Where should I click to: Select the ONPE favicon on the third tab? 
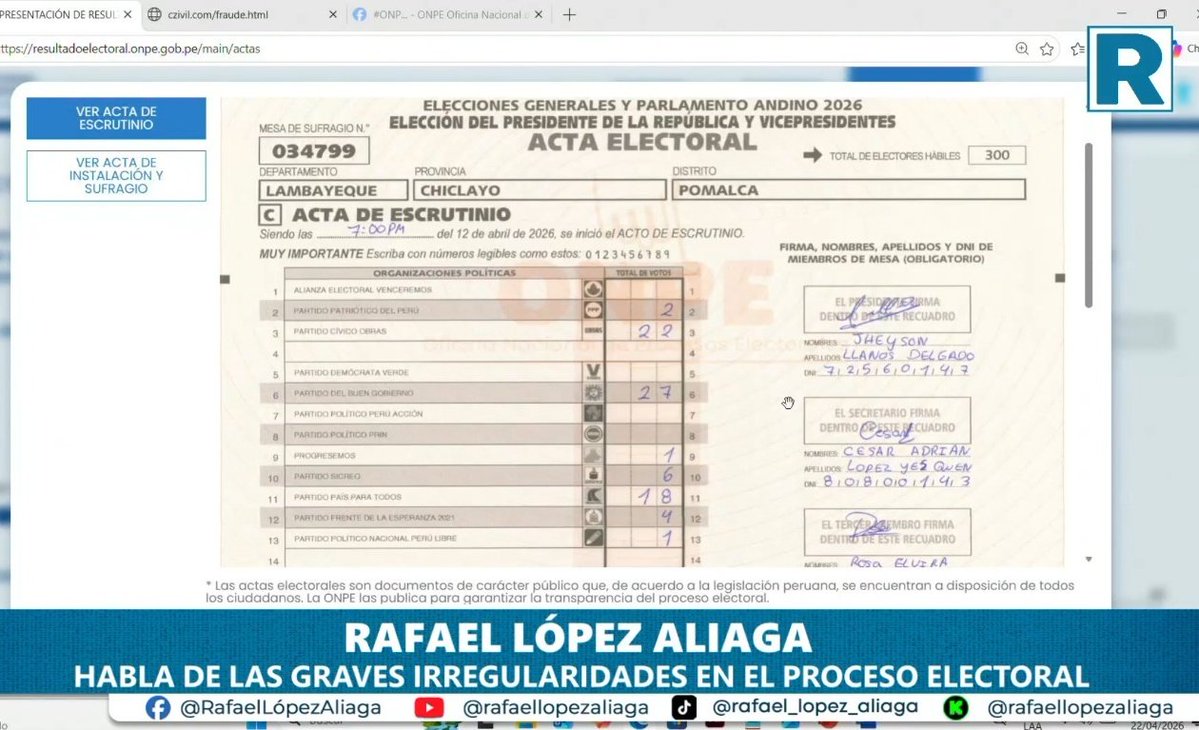click(358, 14)
